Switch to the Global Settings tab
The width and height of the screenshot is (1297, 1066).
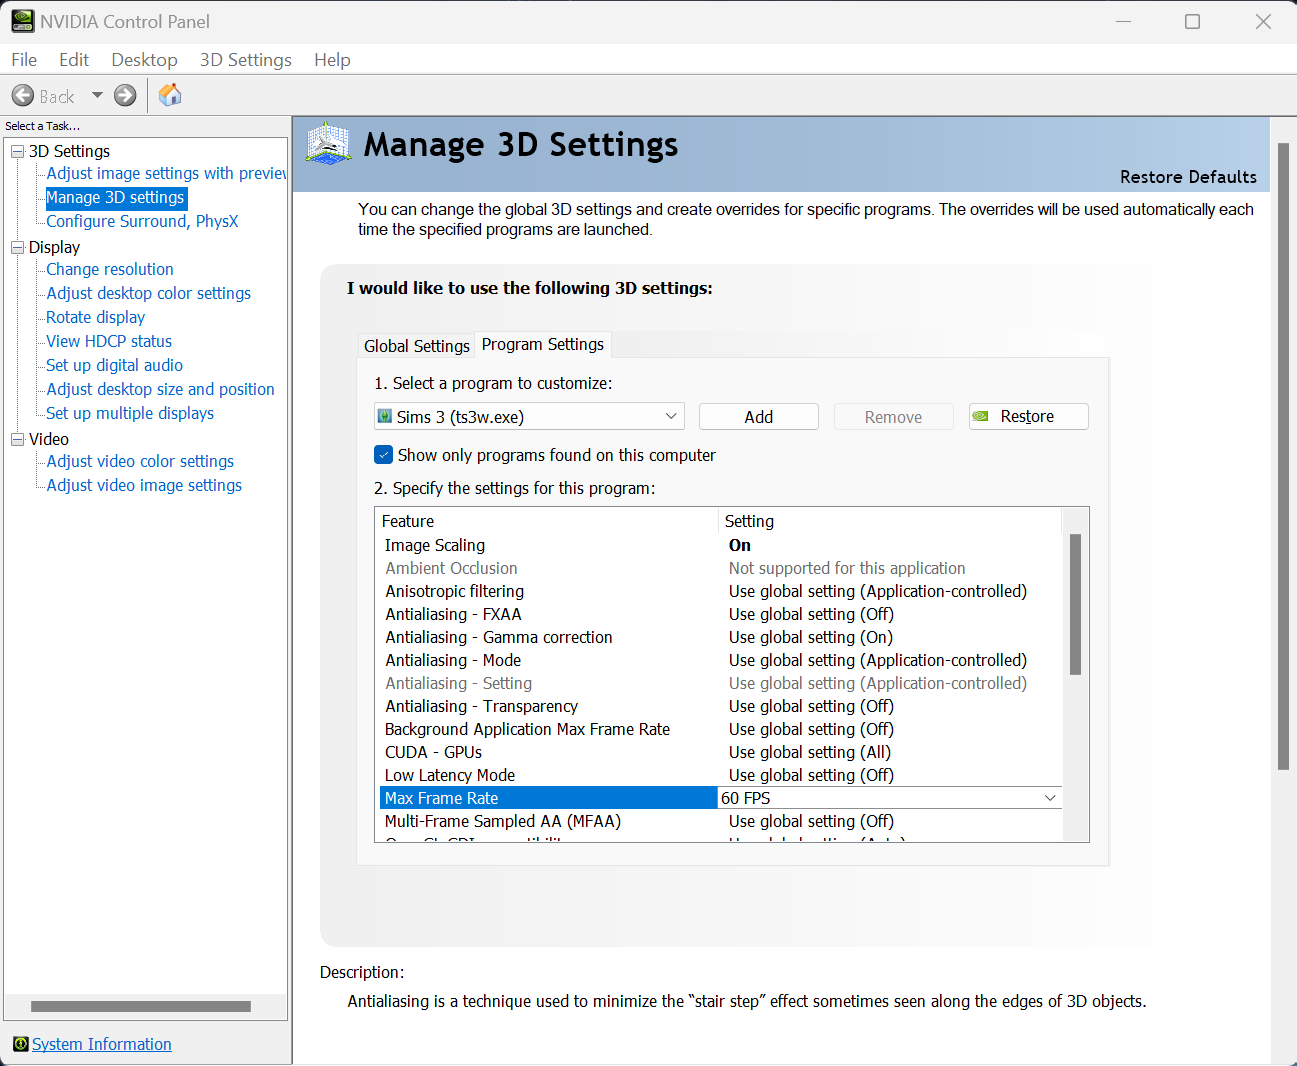(x=416, y=346)
